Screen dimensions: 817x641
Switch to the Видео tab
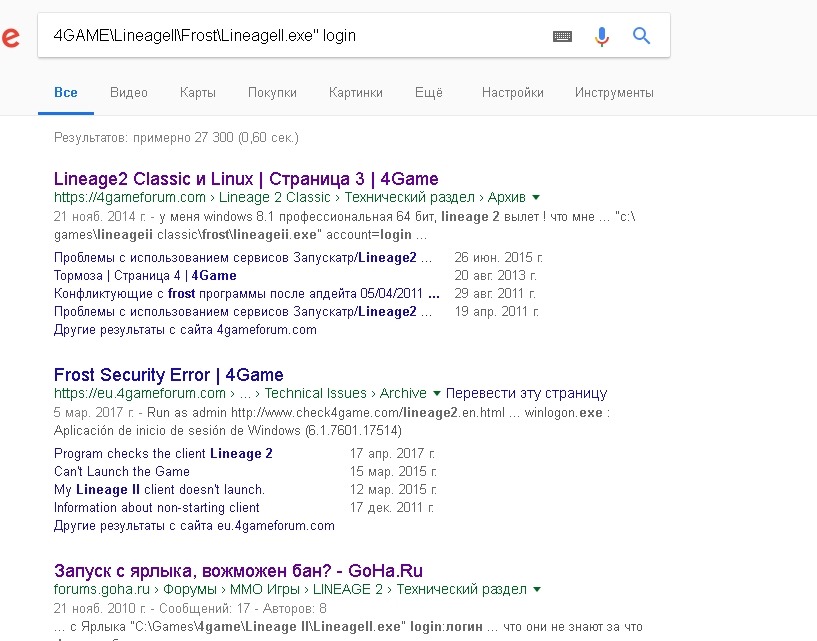coord(130,92)
